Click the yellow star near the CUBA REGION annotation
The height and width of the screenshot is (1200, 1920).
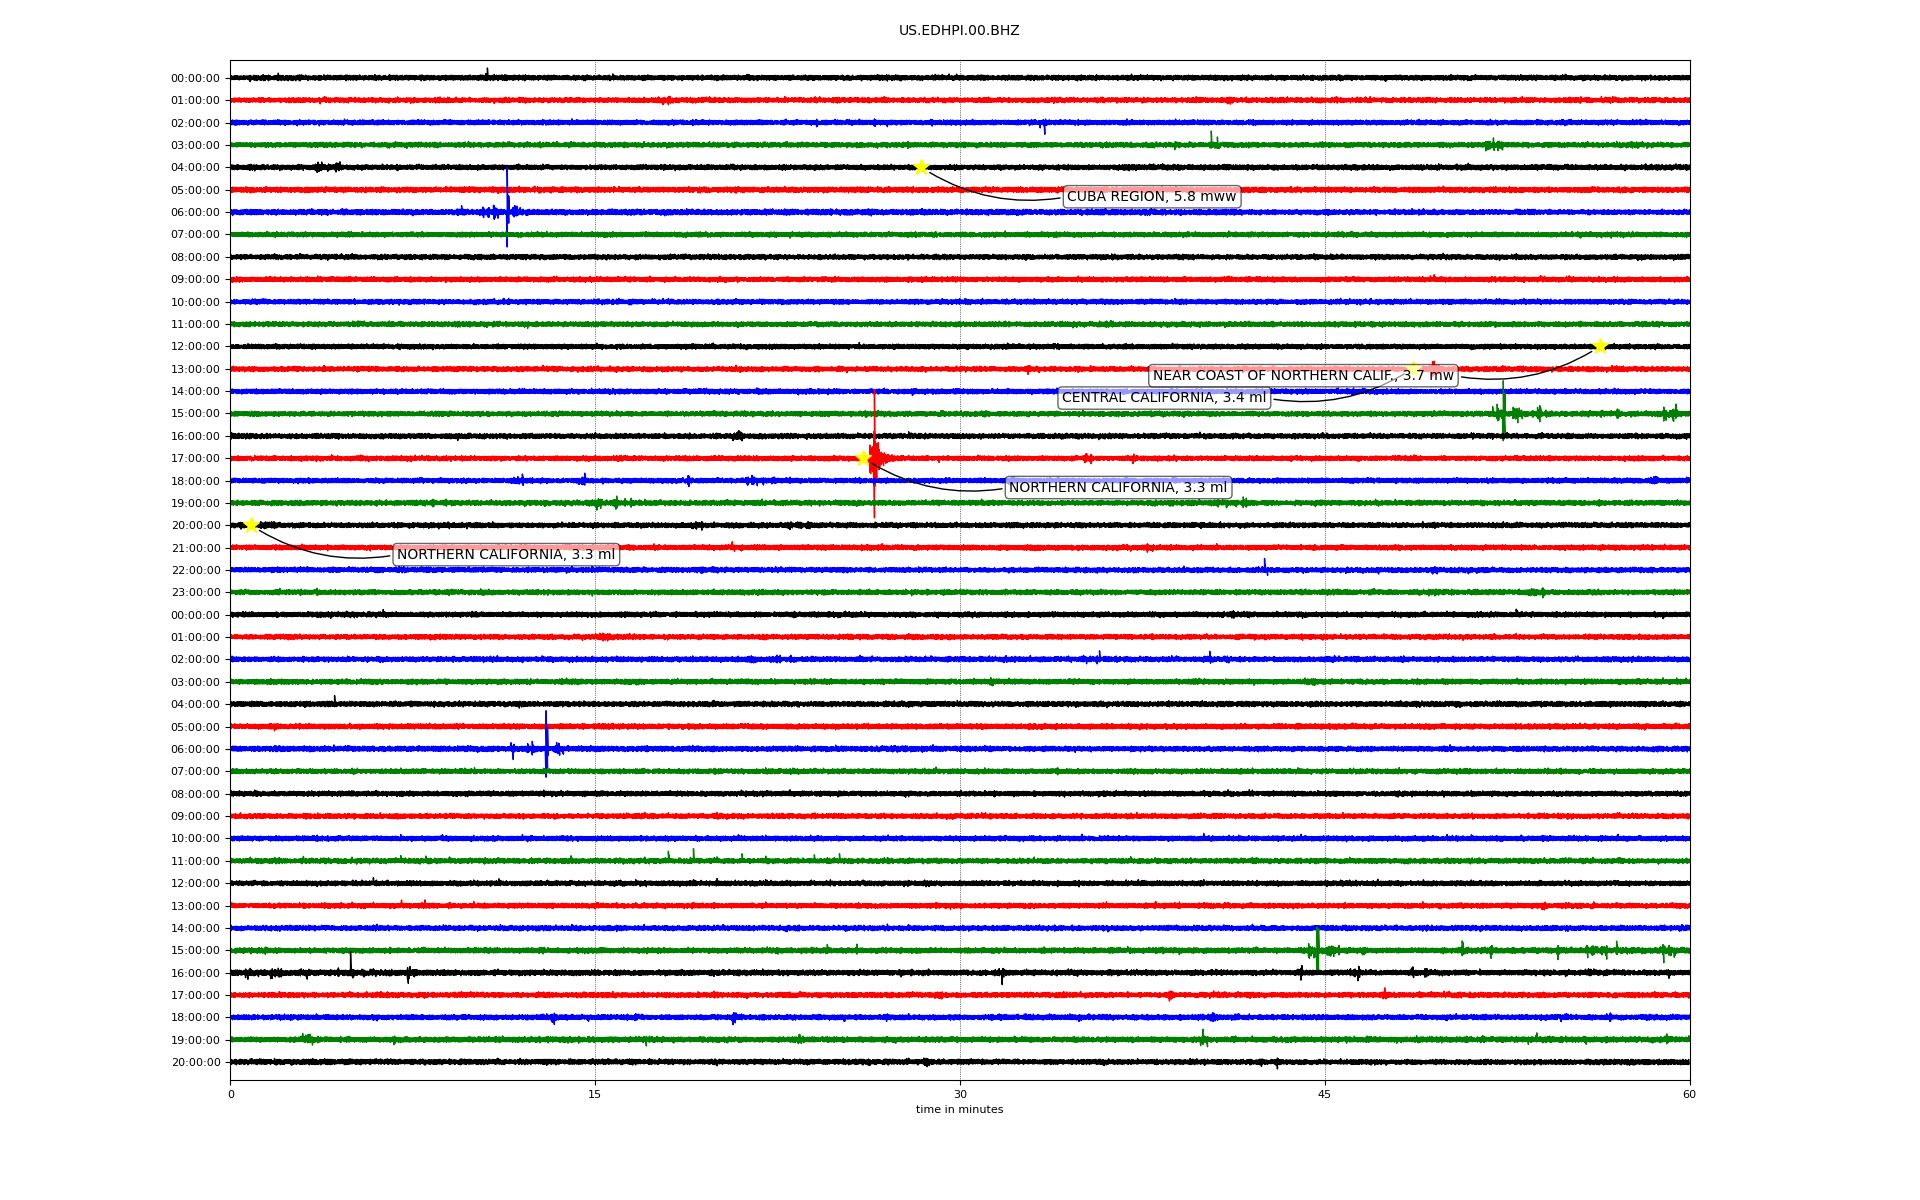click(921, 167)
